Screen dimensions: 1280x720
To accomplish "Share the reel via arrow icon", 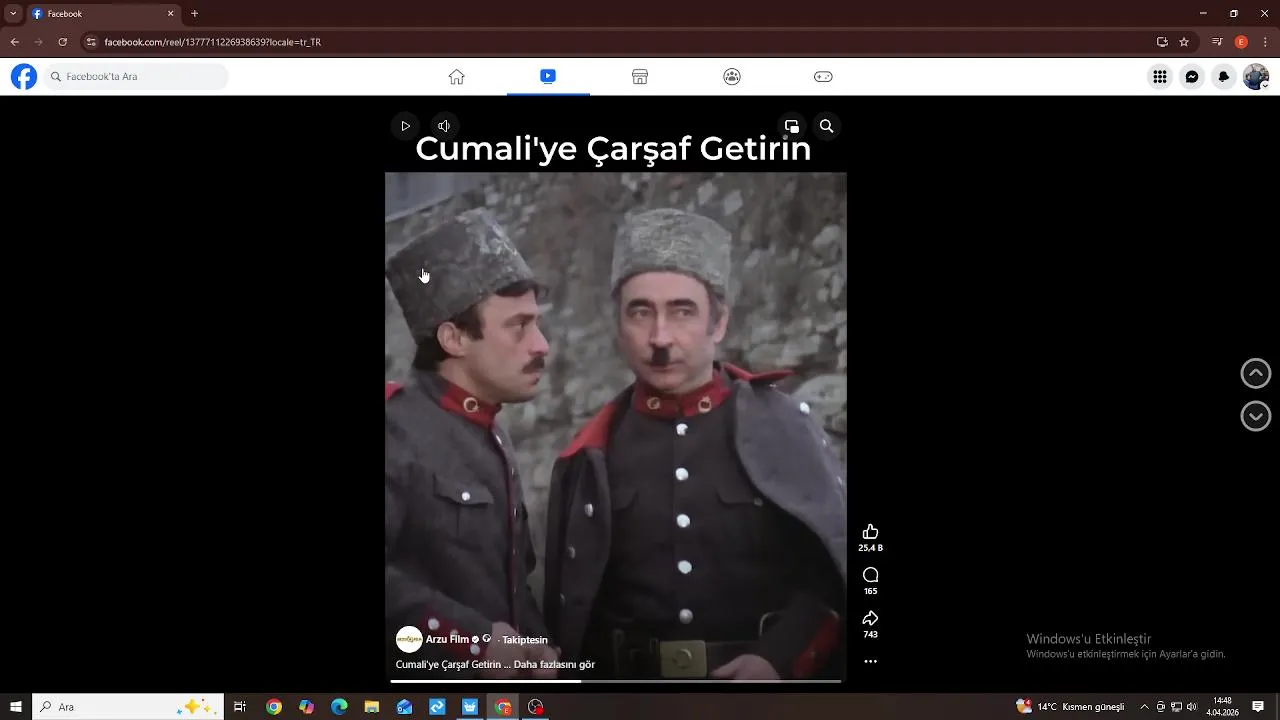I will tap(870, 618).
